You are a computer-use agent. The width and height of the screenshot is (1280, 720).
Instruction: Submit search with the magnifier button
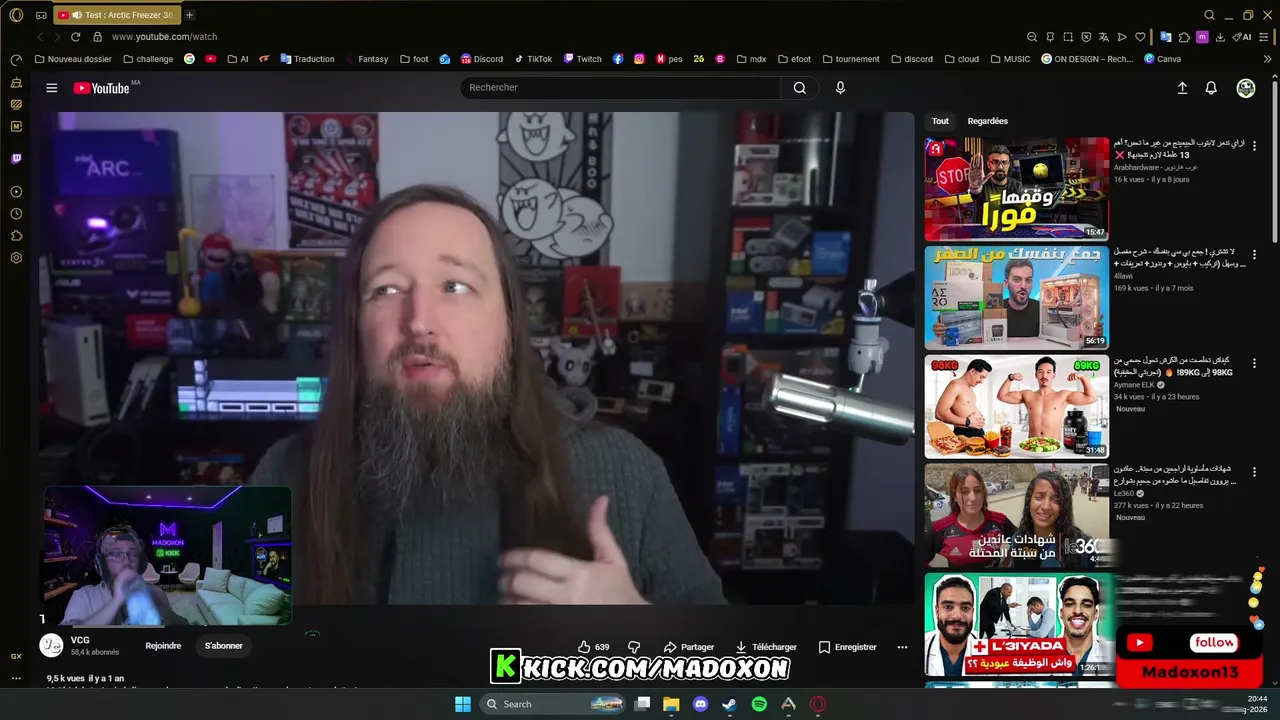pyautogui.click(x=800, y=88)
